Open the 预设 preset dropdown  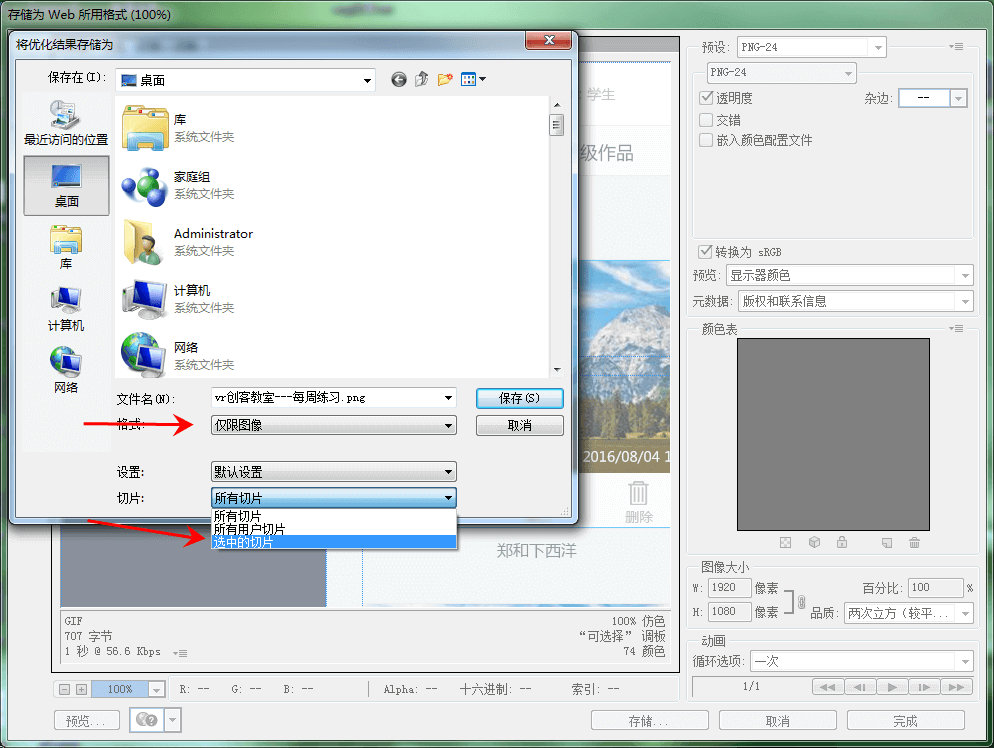[x=811, y=48]
